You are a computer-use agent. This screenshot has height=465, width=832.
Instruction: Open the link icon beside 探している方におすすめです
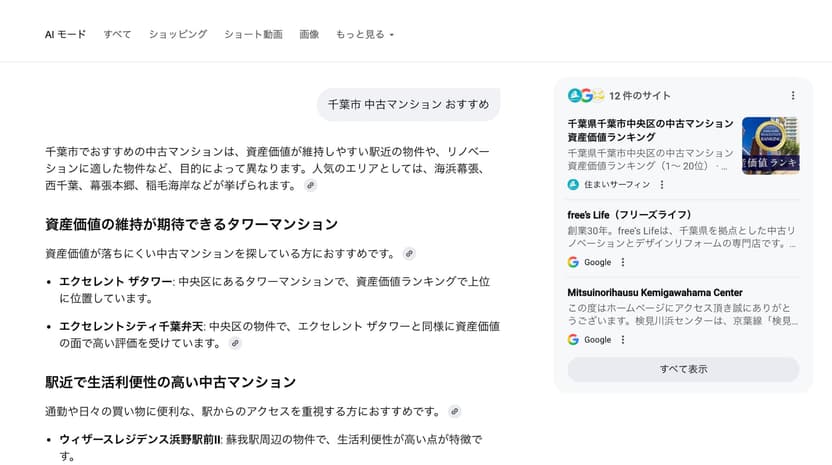(409, 254)
